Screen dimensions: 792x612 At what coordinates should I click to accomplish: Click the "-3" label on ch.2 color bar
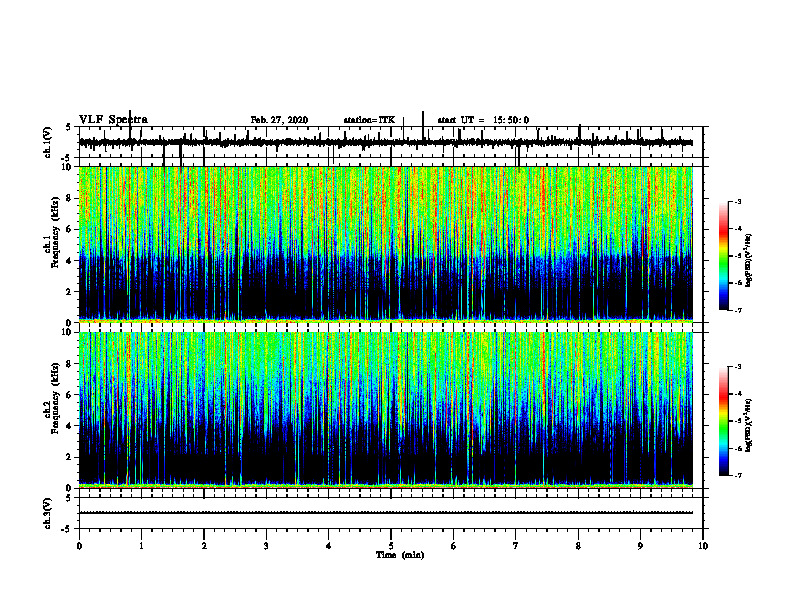pyautogui.click(x=737, y=367)
